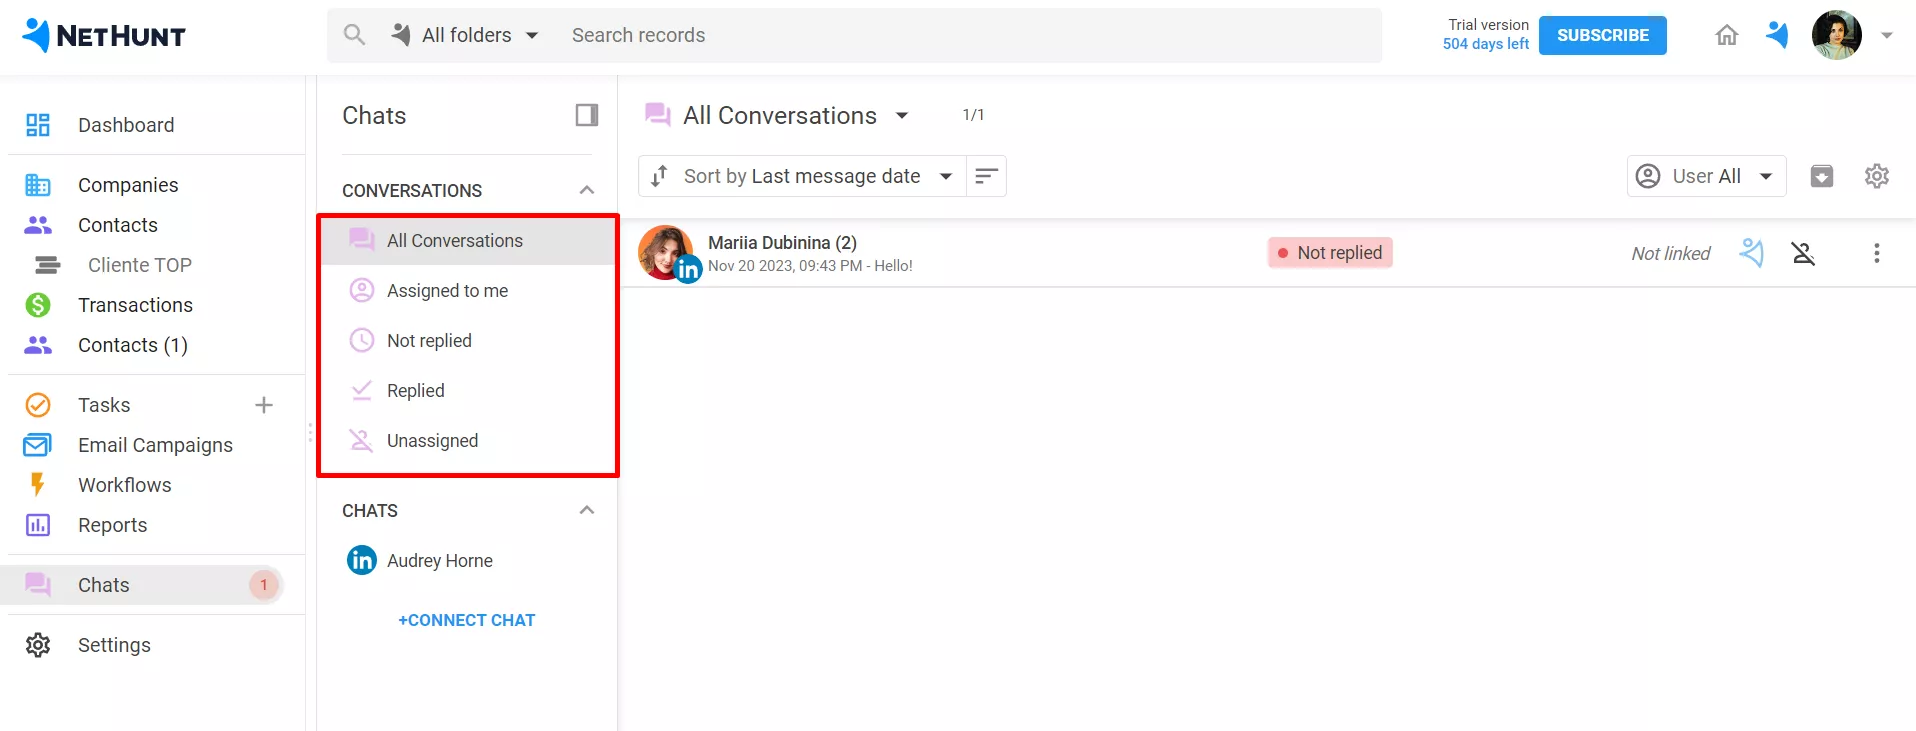Viewport: 1916px width, 731px height.
Task: Open Contacts (1) folder
Action: 132,345
